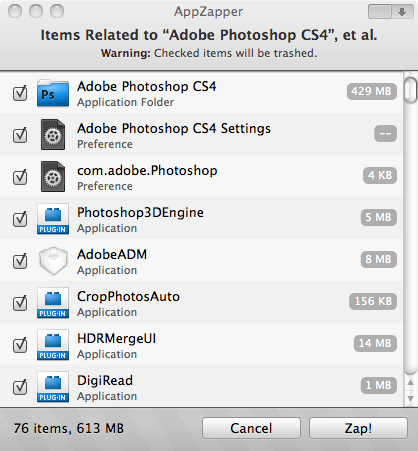Viewport: 418px width, 451px height.
Task: Select the Photoshop3DEngine plug-in icon
Action: pos(53,219)
